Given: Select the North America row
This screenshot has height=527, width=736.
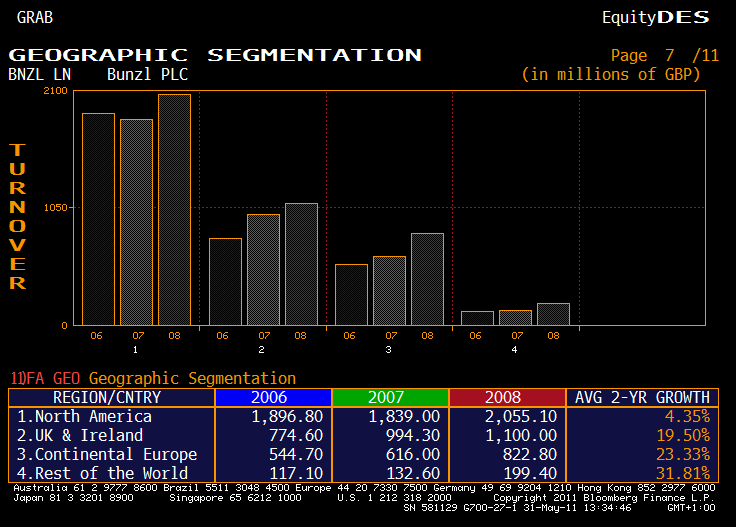Looking at the screenshot, I should [x=85, y=416].
